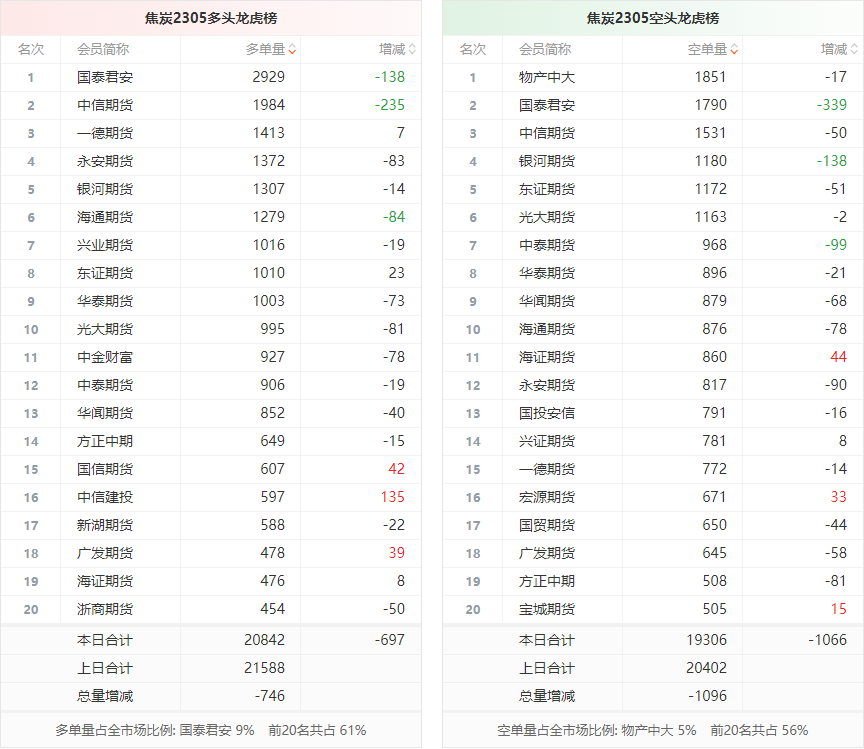
Task: Sort long table by 多单量 sort icon
Action: point(291,49)
